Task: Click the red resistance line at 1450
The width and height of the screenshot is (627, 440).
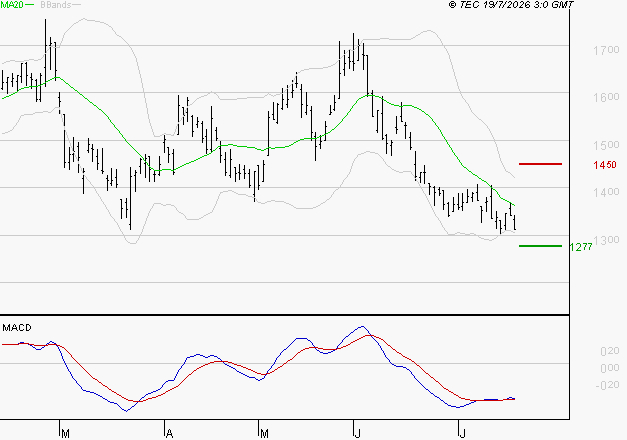Action: (540, 164)
